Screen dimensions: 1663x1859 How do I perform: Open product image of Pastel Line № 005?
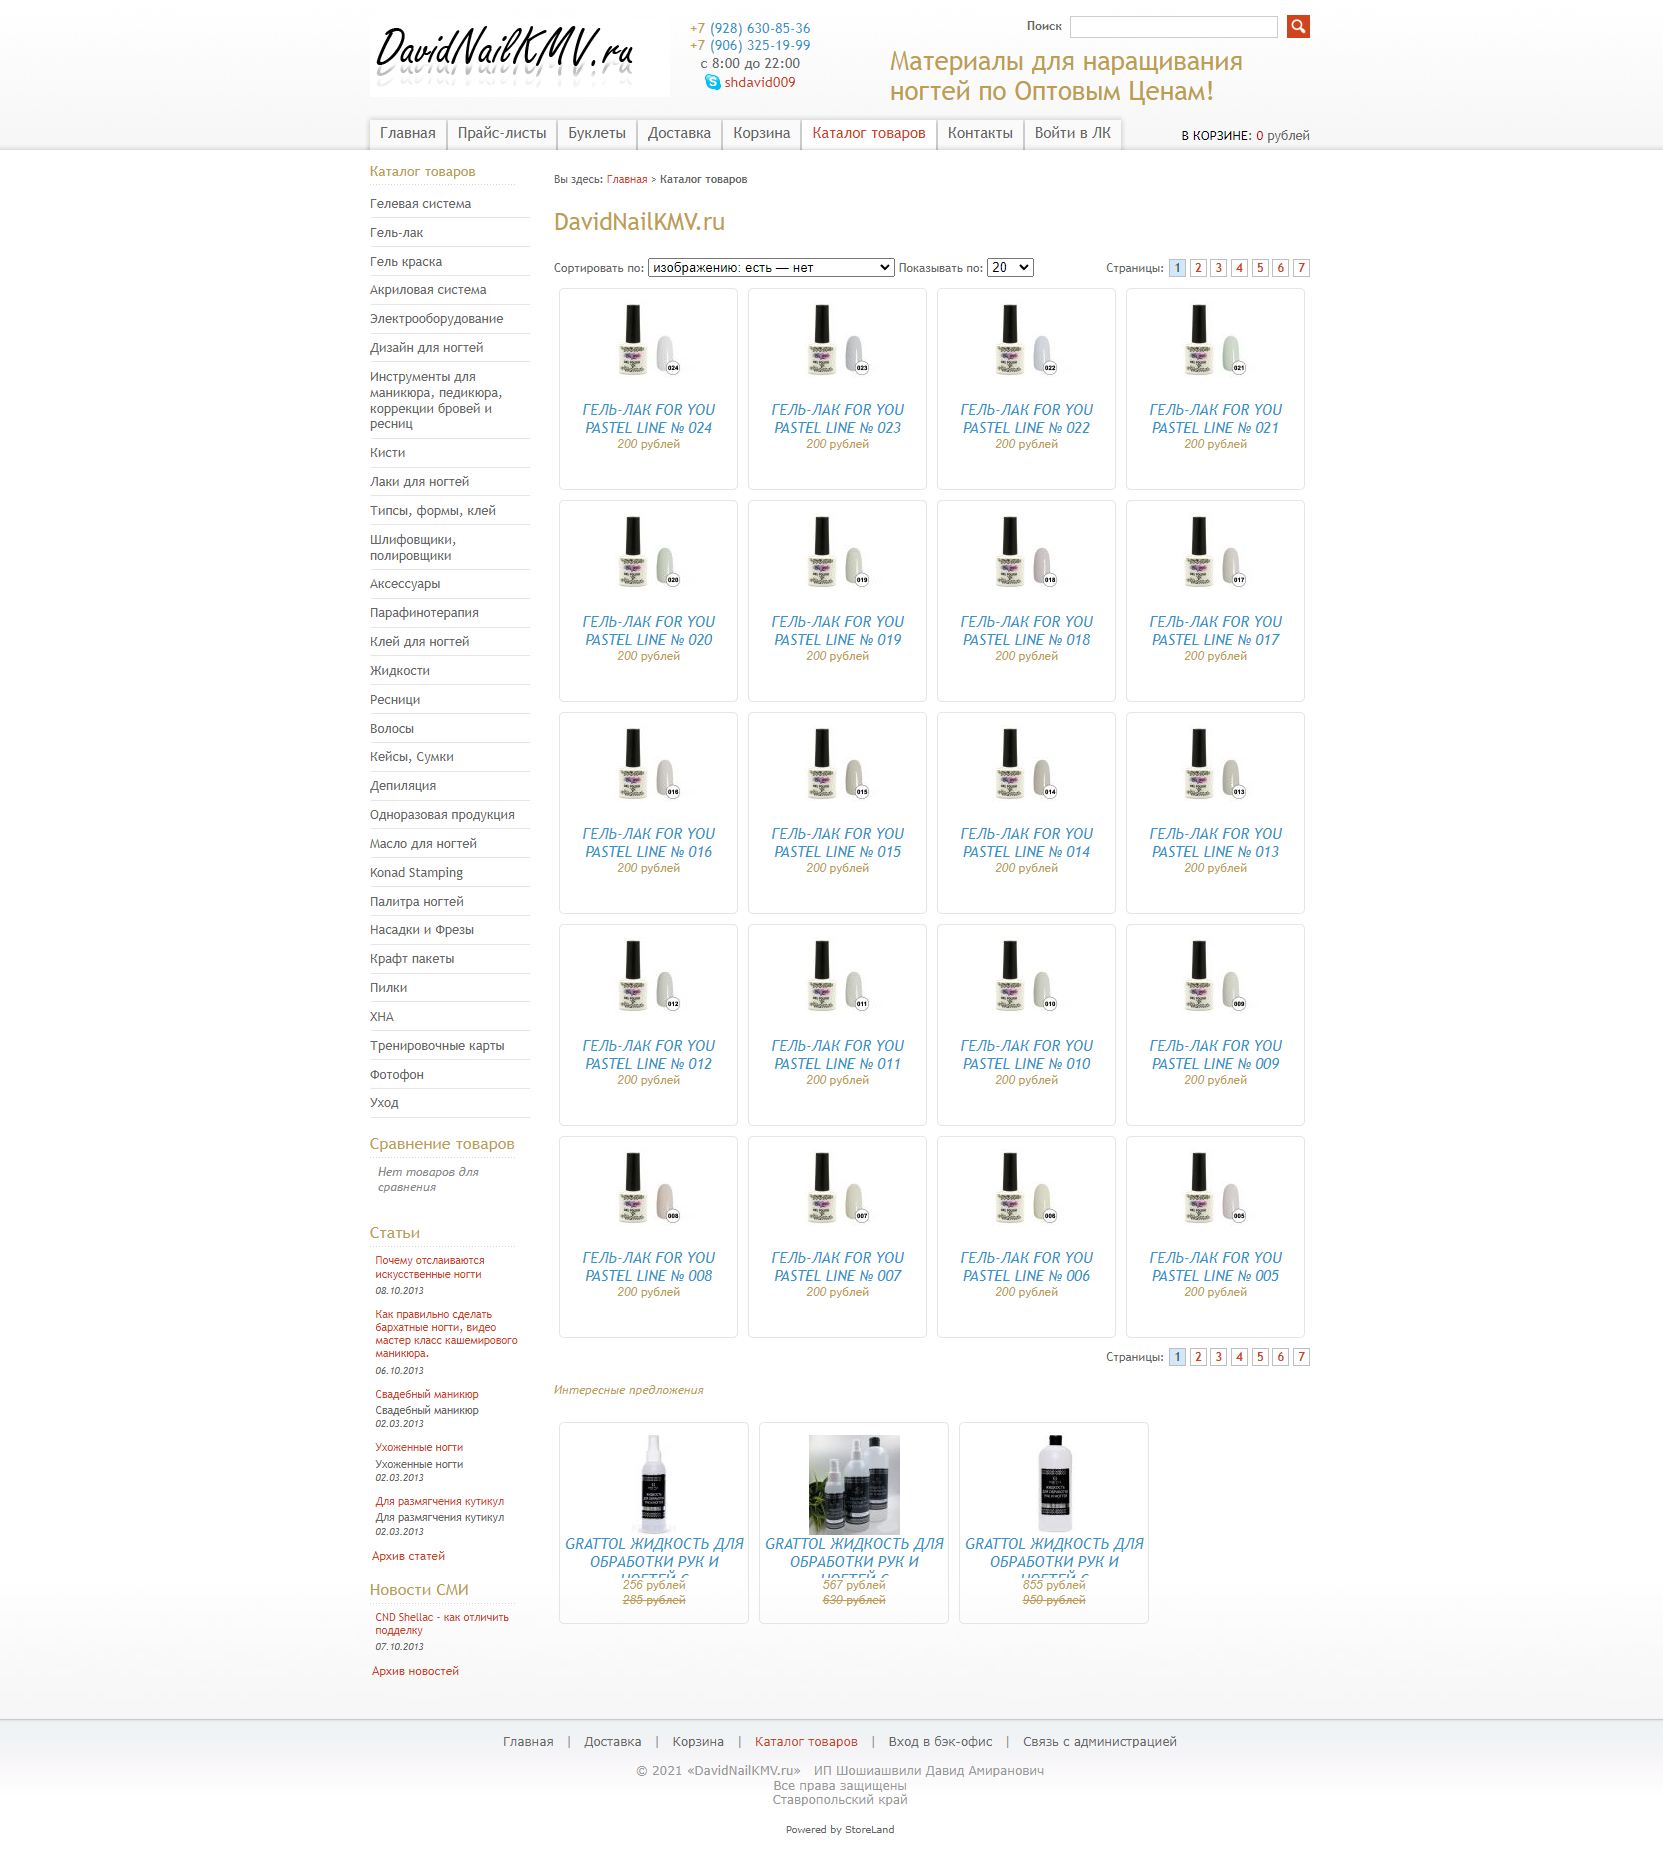(x=1215, y=1188)
